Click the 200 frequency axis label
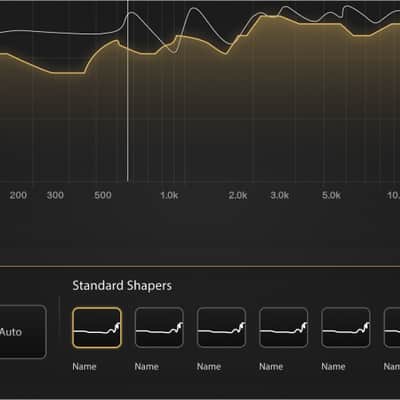The image size is (400, 400). tap(18, 195)
